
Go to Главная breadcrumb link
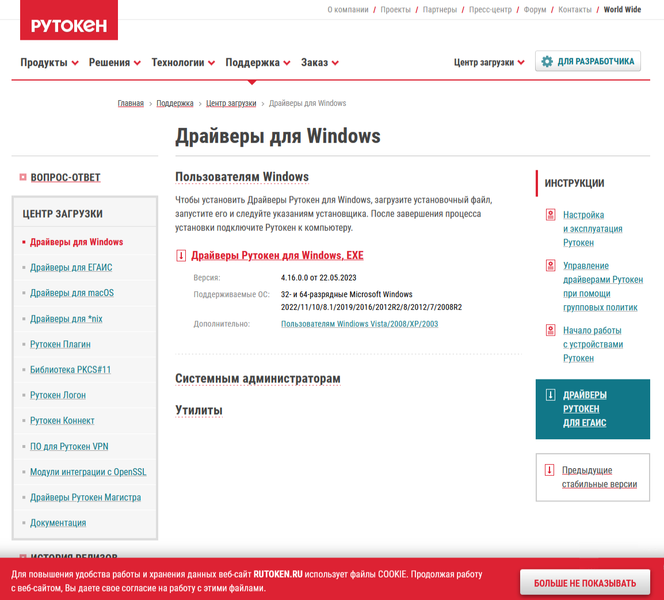130,103
